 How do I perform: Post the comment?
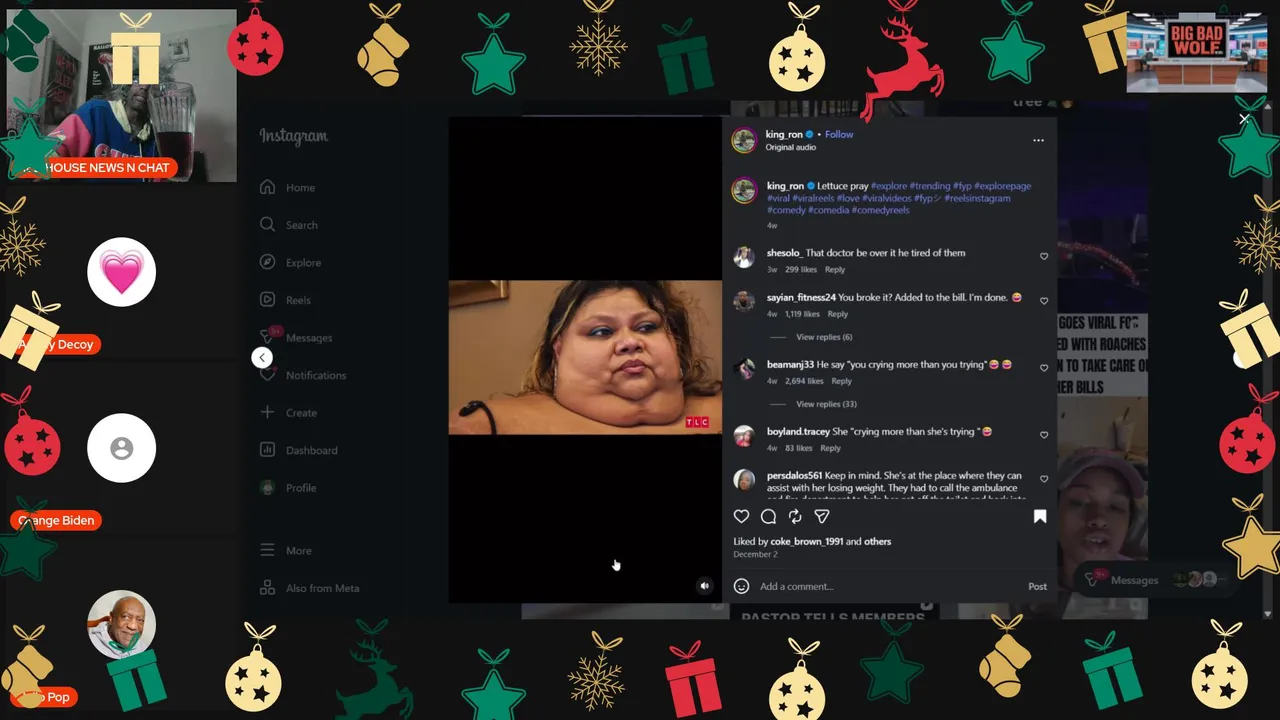coord(1038,587)
